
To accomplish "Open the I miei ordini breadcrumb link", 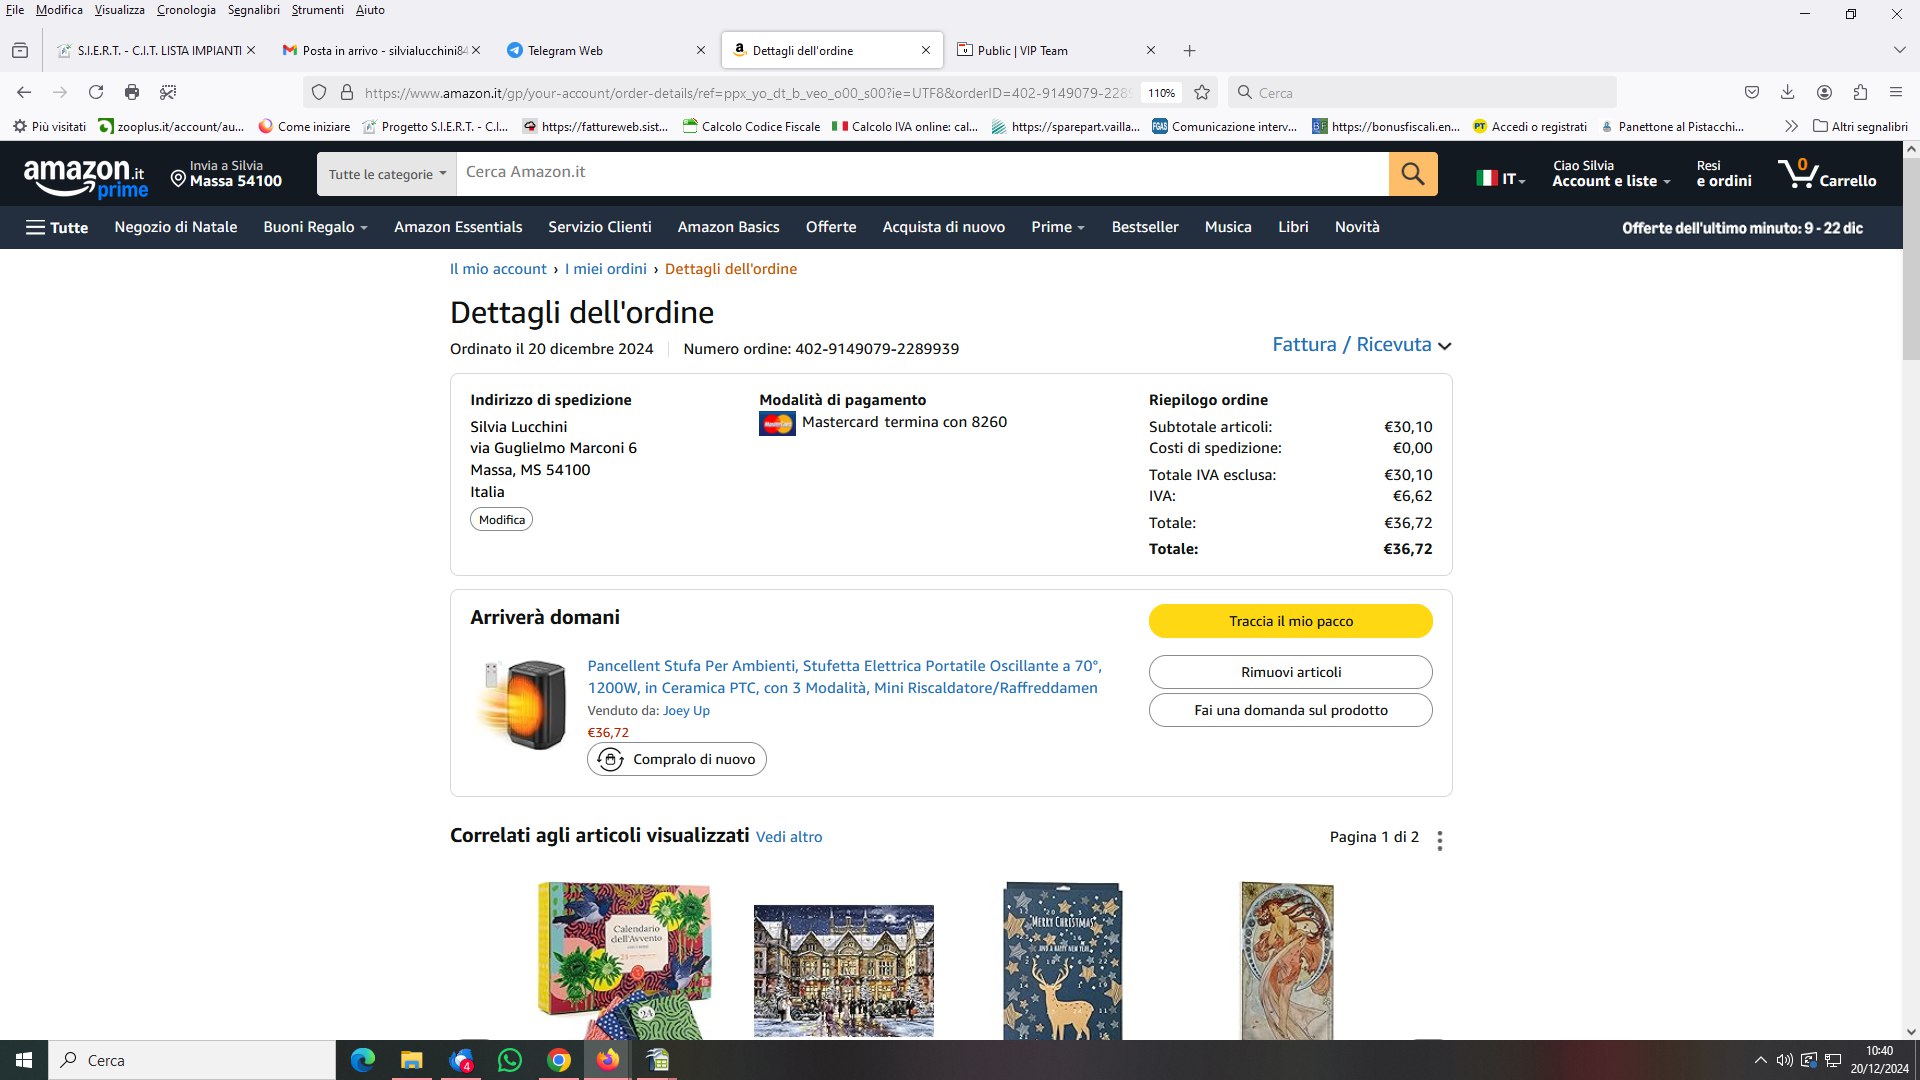I will click(x=606, y=269).
